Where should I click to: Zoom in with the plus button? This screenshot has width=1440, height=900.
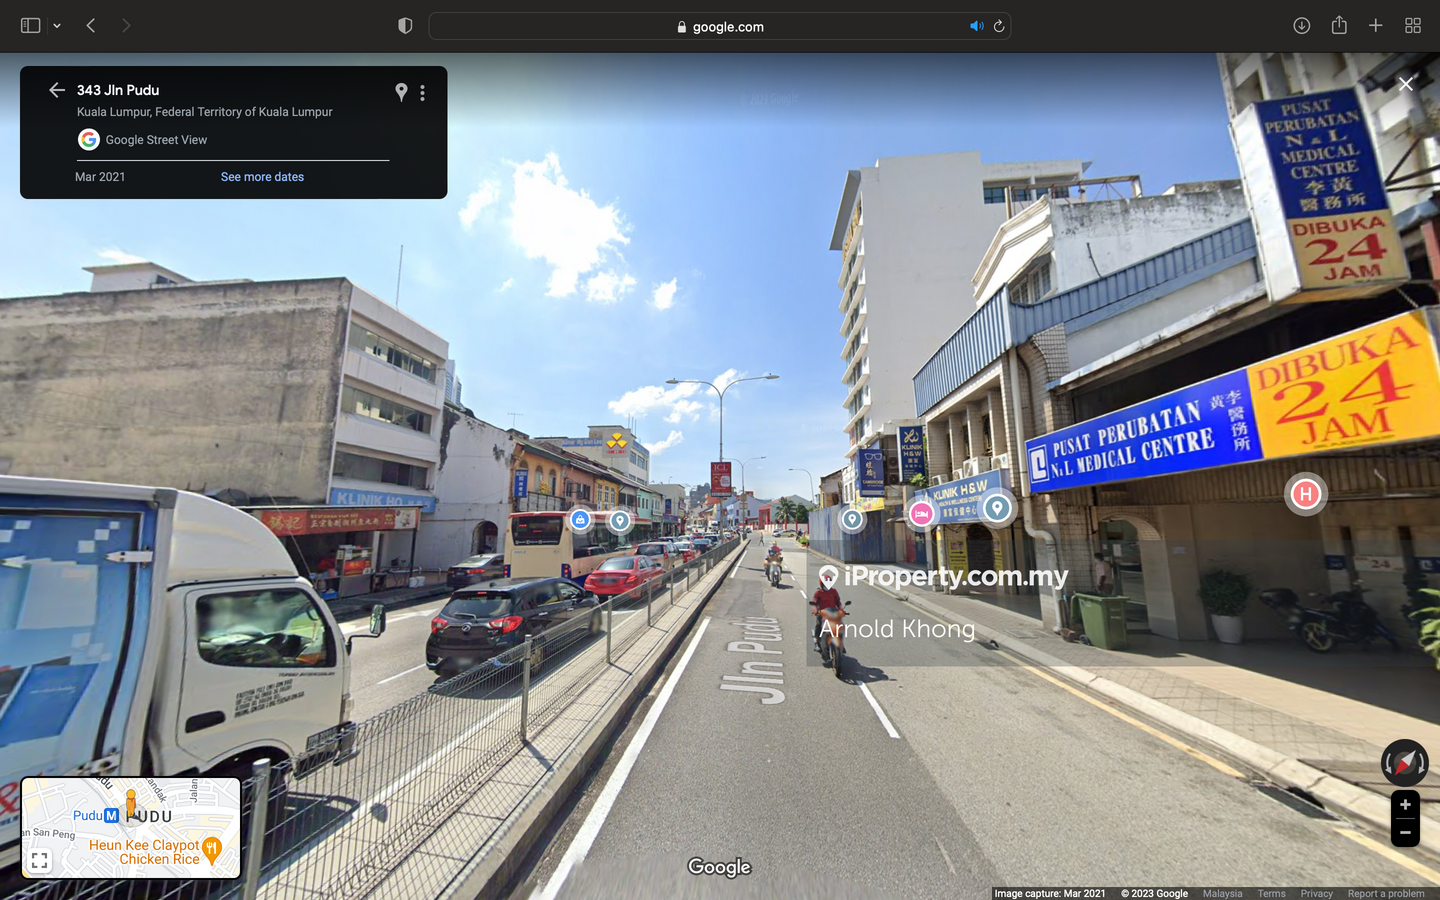[1405, 805]
